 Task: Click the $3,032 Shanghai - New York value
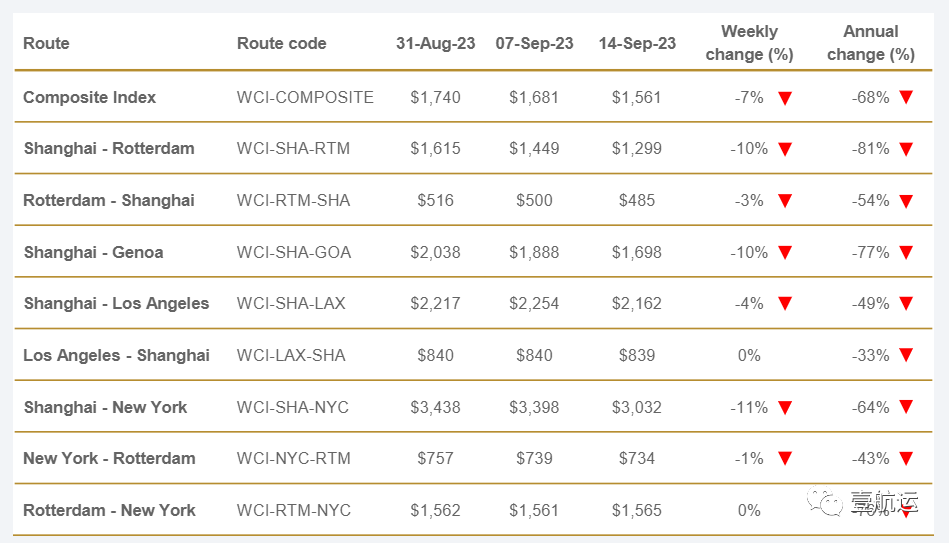pos(637,407)
